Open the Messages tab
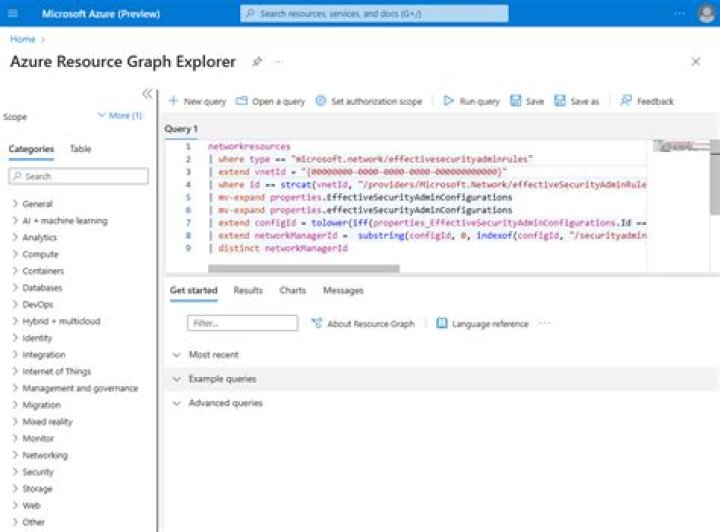 click(343, 291)
